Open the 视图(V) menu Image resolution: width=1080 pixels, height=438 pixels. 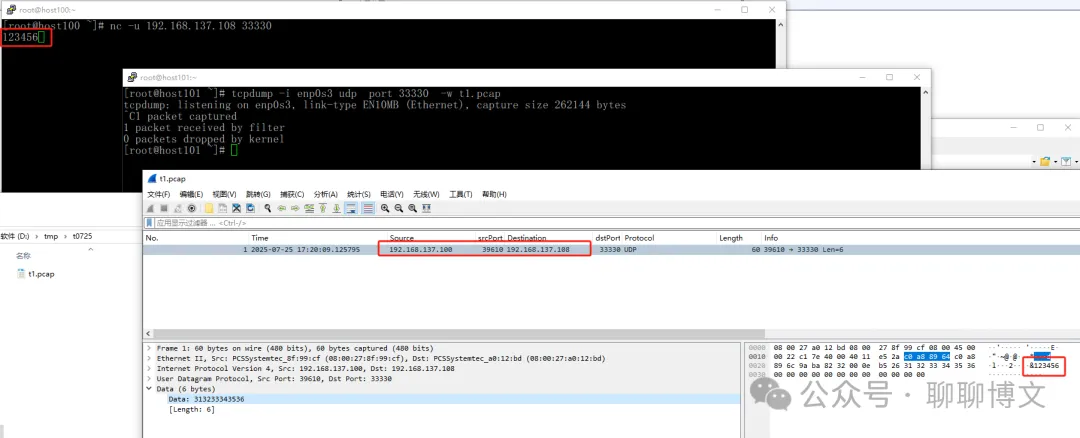pyautogui.click(x=225, y=194)
